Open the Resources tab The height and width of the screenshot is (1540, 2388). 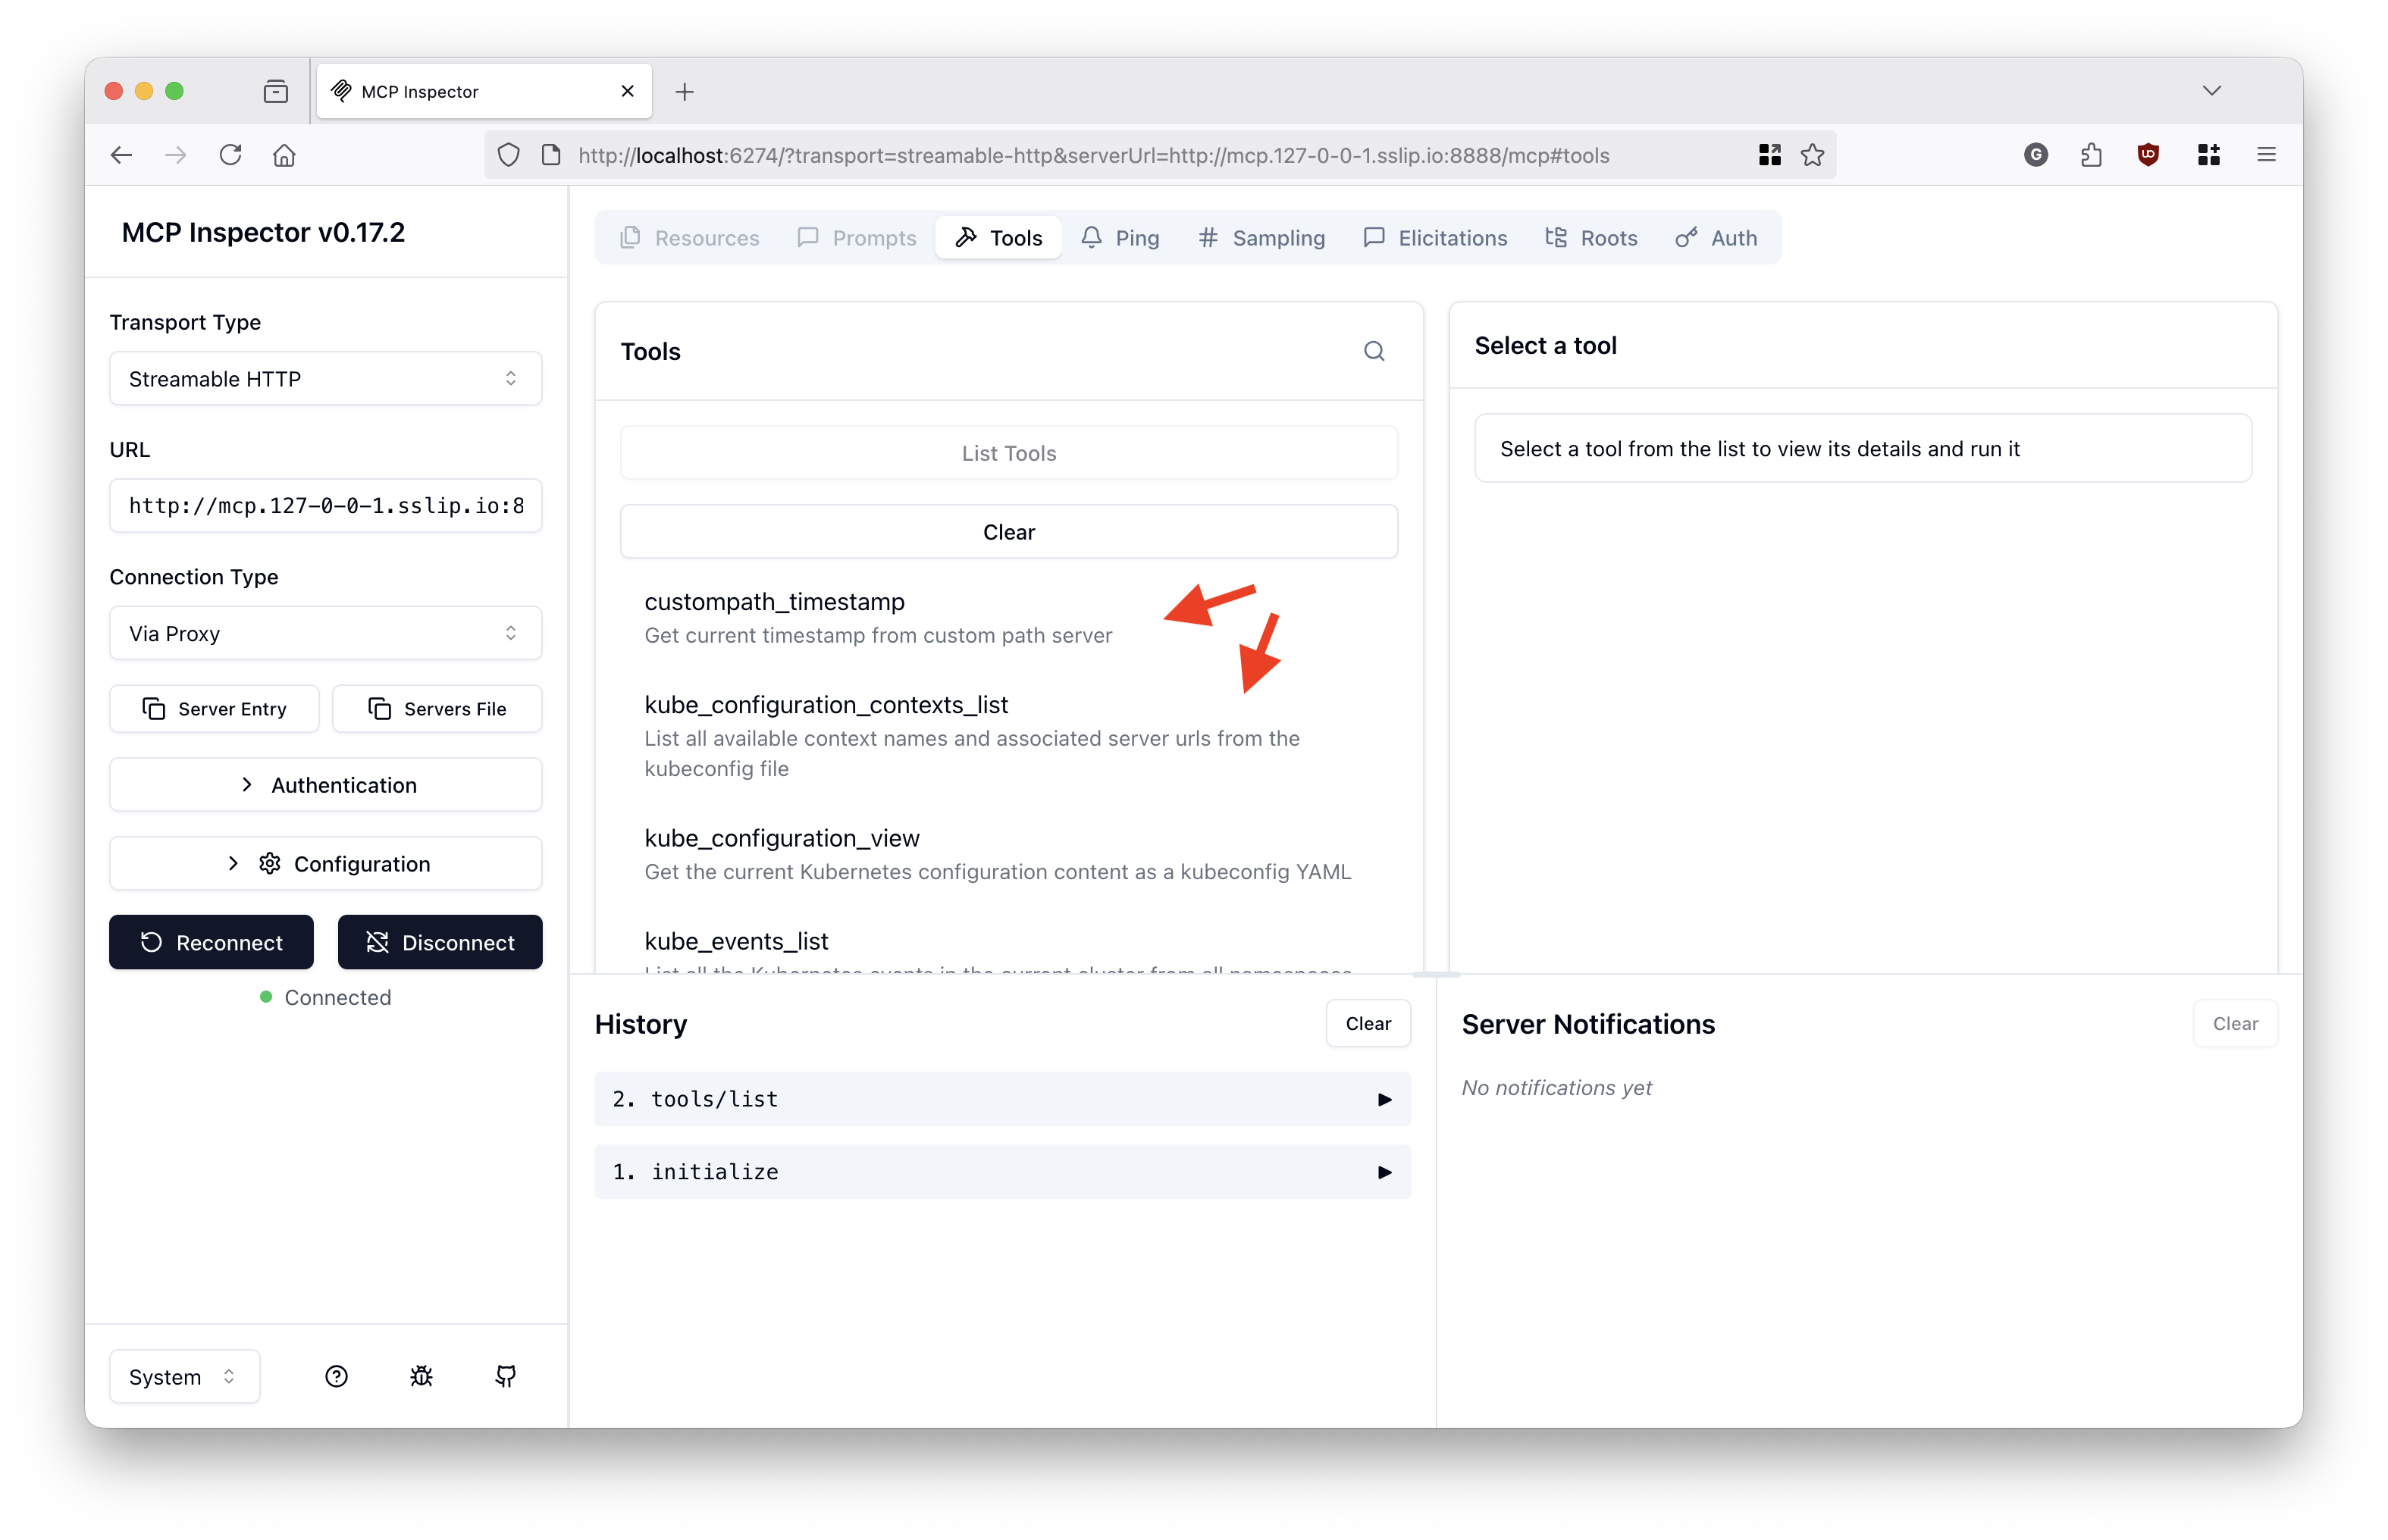point(690,238)
